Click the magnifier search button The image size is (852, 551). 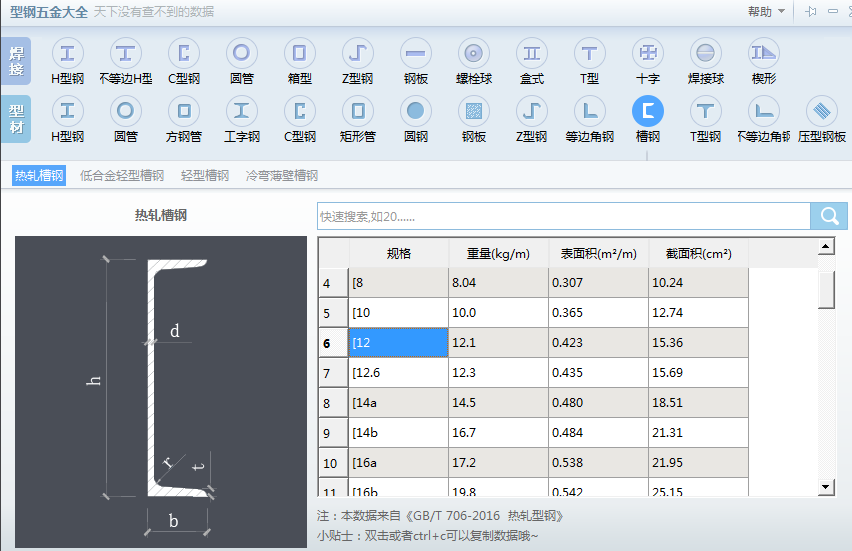[x=829, y=216]
